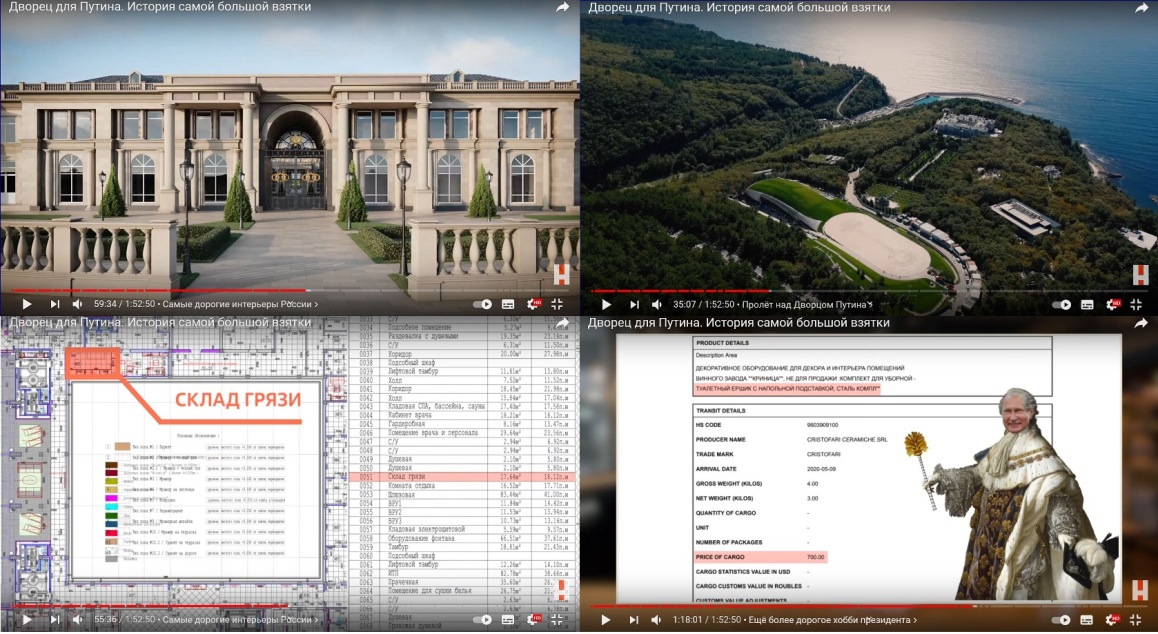Click the 'PRODUCER NAME' field label
This screenshot has height=634, width=1158.
[x=720, y=440]
